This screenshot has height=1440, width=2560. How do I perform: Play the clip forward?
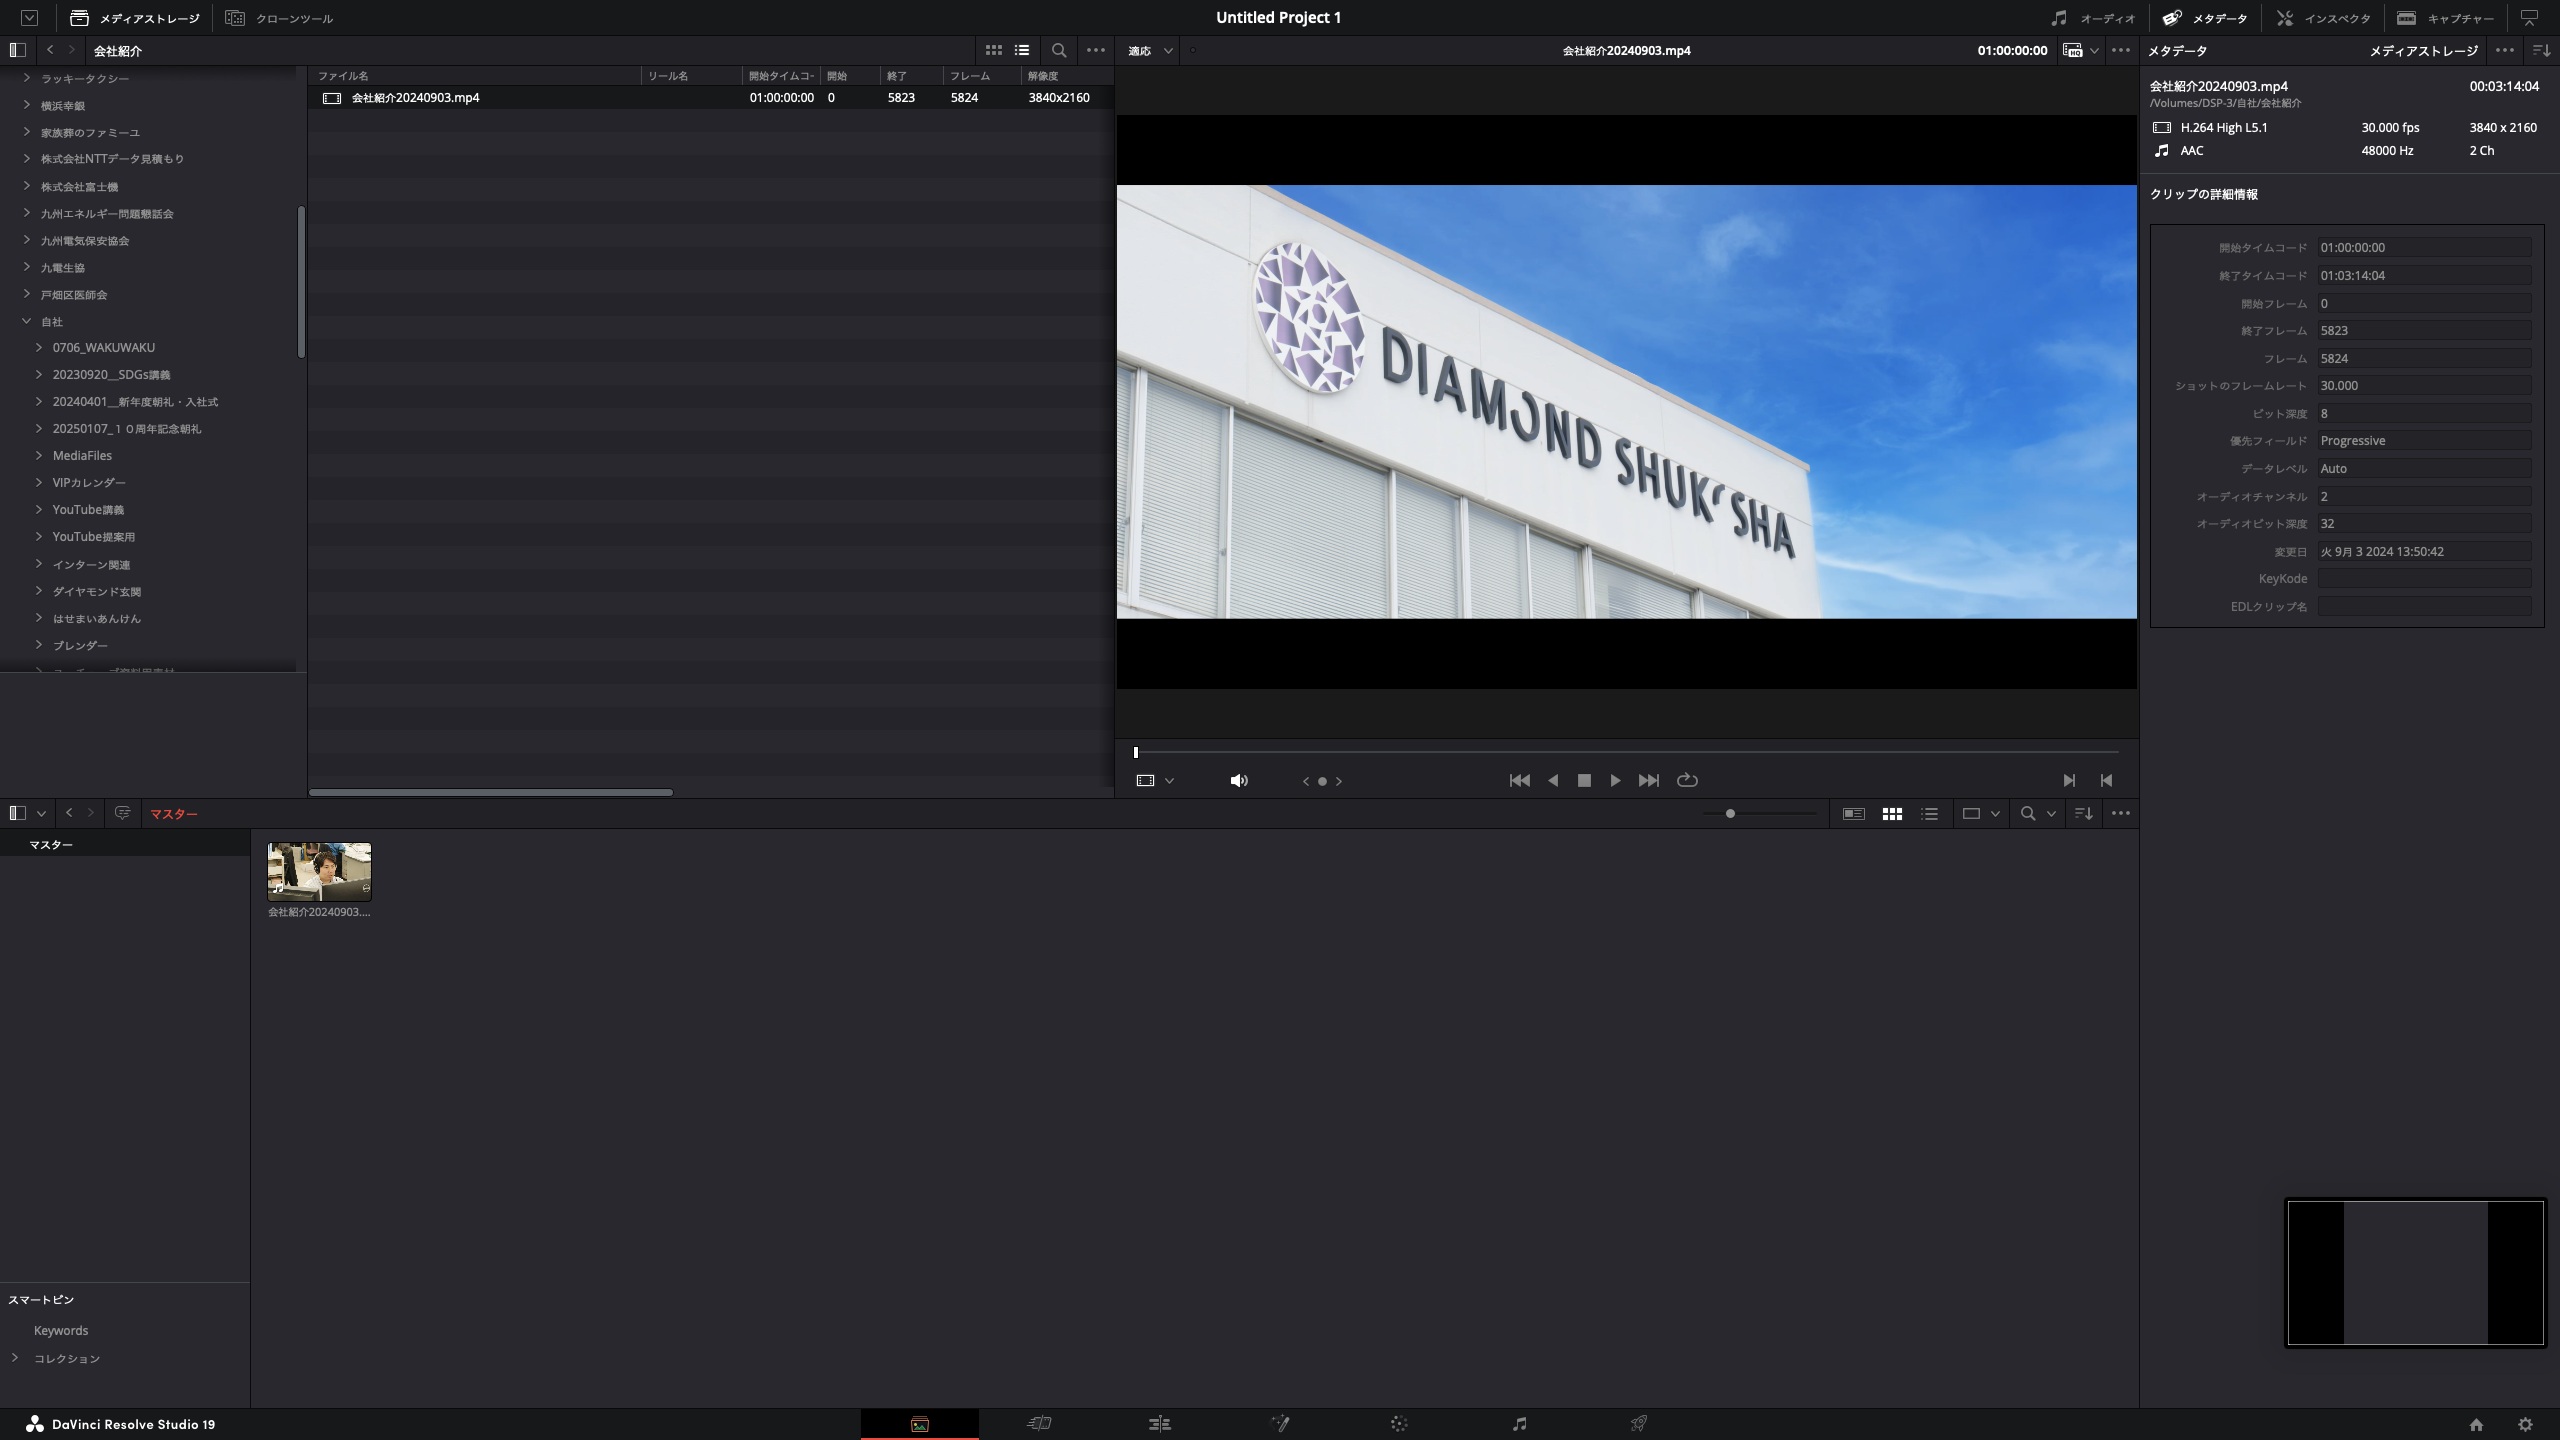pyautogui.click(x=1615, y=781)
